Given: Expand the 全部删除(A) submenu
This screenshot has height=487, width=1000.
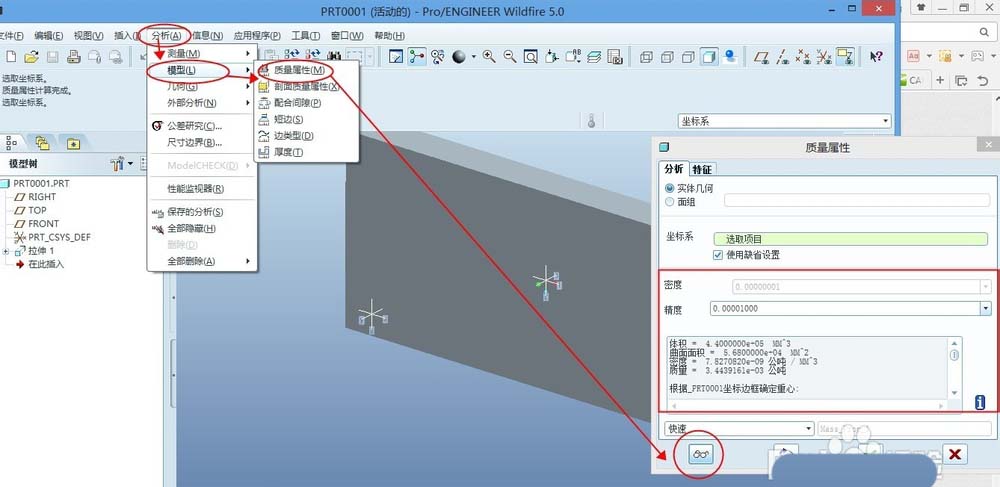Looking at the screenshot, I should tap(202, 261).
